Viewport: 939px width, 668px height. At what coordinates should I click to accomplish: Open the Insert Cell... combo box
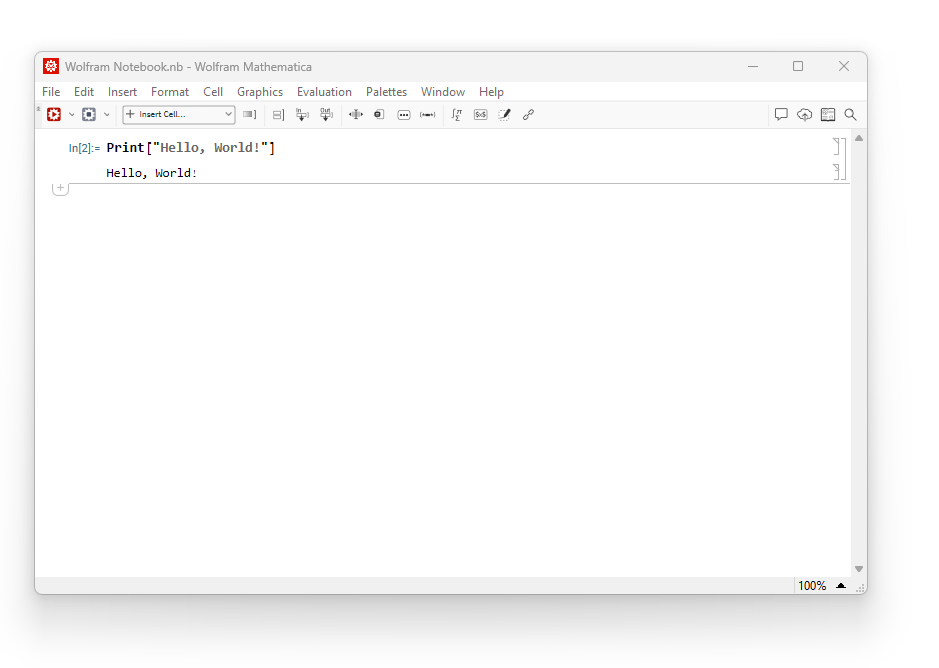tap(178, 114)
